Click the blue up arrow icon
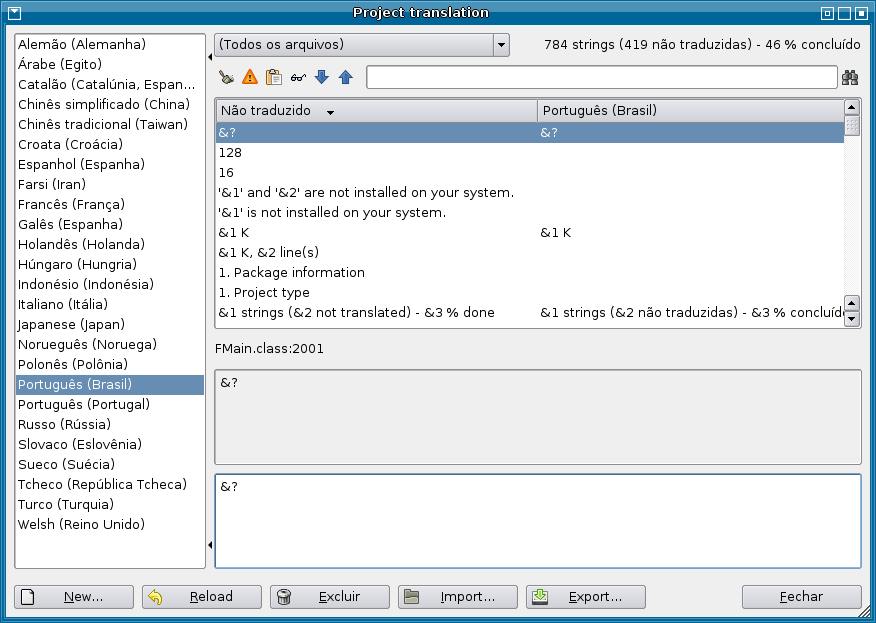Image resolution: width=876 pixels, height=623 pixels. (x=346, y=77)
